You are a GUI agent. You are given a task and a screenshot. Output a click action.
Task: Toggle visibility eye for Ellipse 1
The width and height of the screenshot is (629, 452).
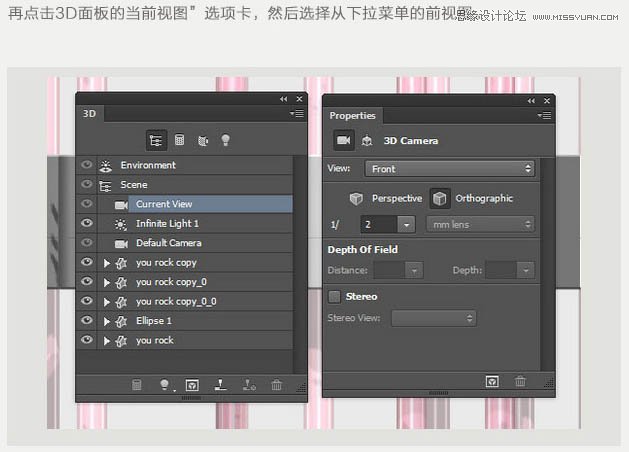[x=87, y=320]
